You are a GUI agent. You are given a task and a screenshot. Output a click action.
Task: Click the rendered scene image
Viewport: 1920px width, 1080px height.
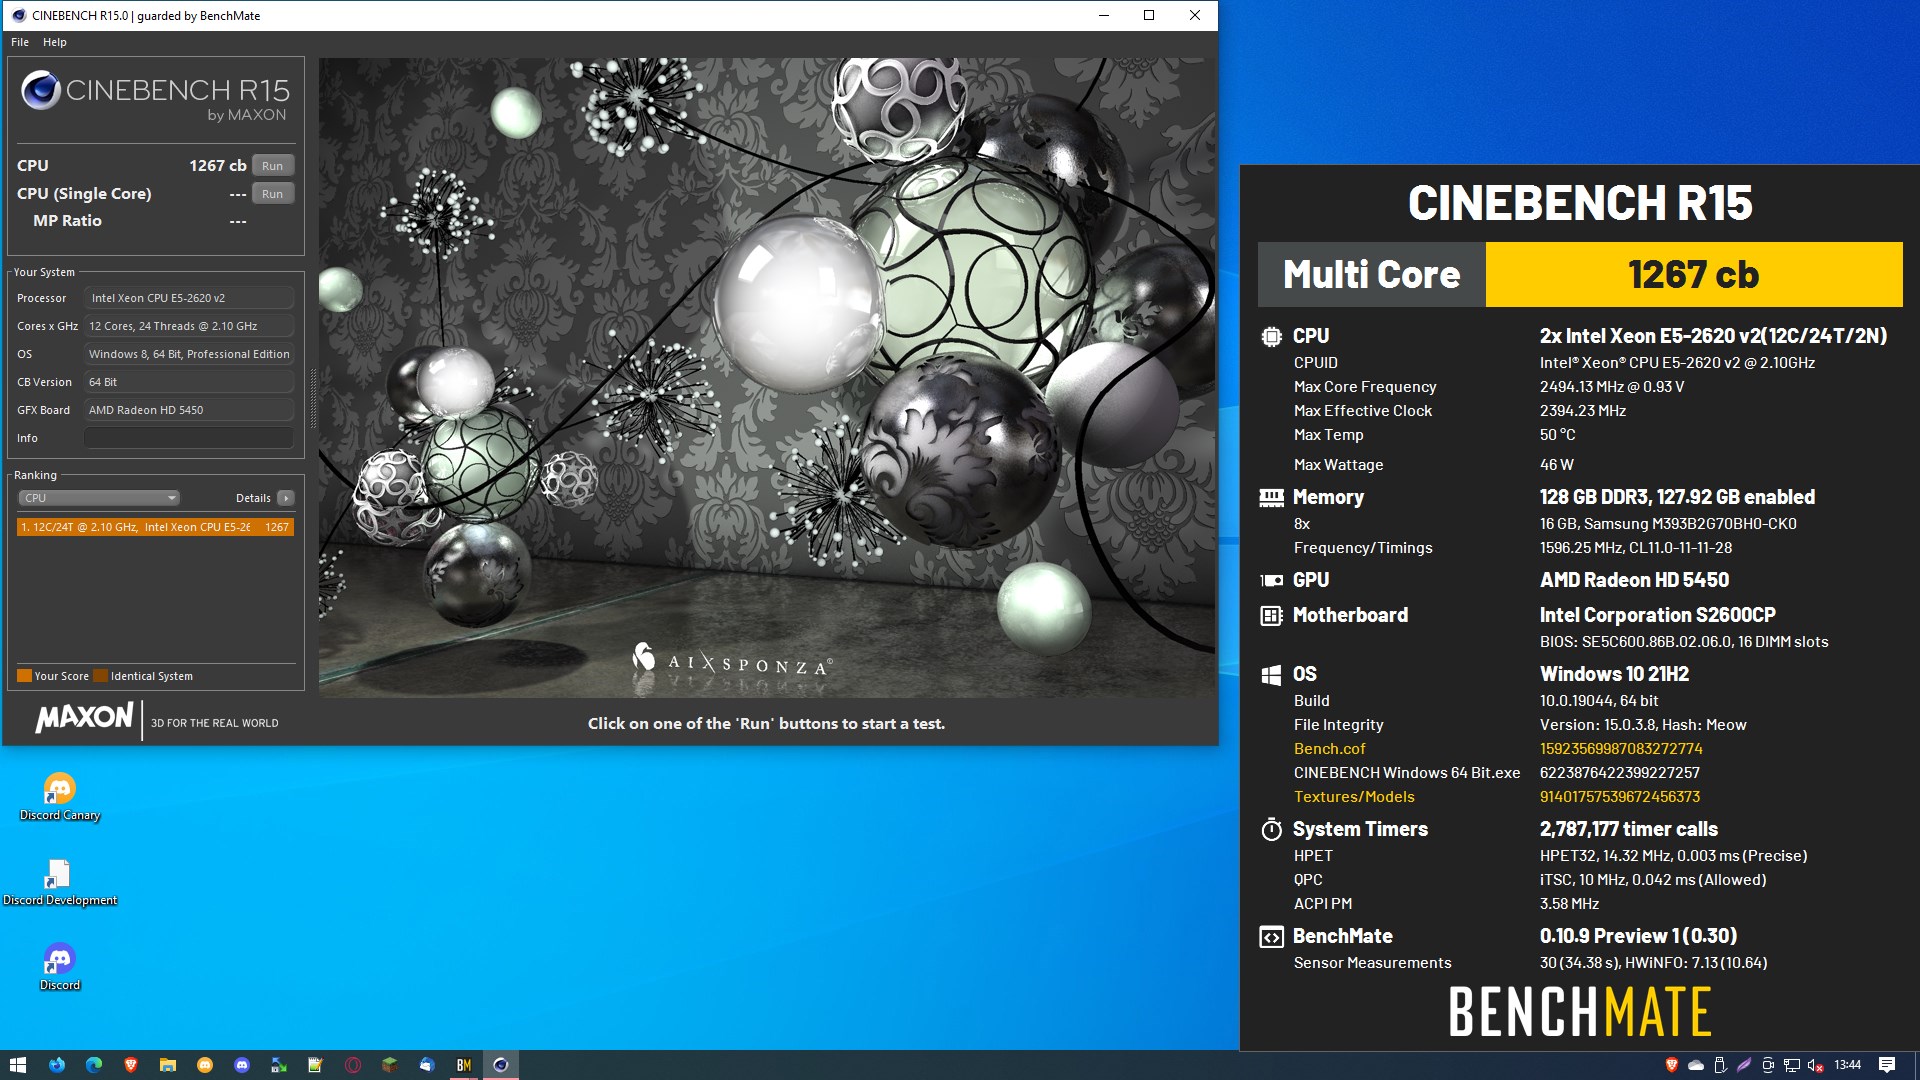coord(767,377)
